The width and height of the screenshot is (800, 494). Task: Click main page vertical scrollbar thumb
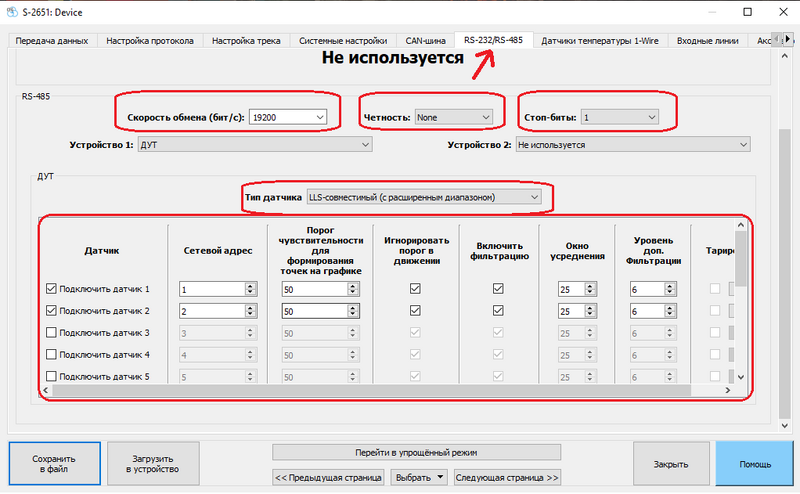(785, 273)
